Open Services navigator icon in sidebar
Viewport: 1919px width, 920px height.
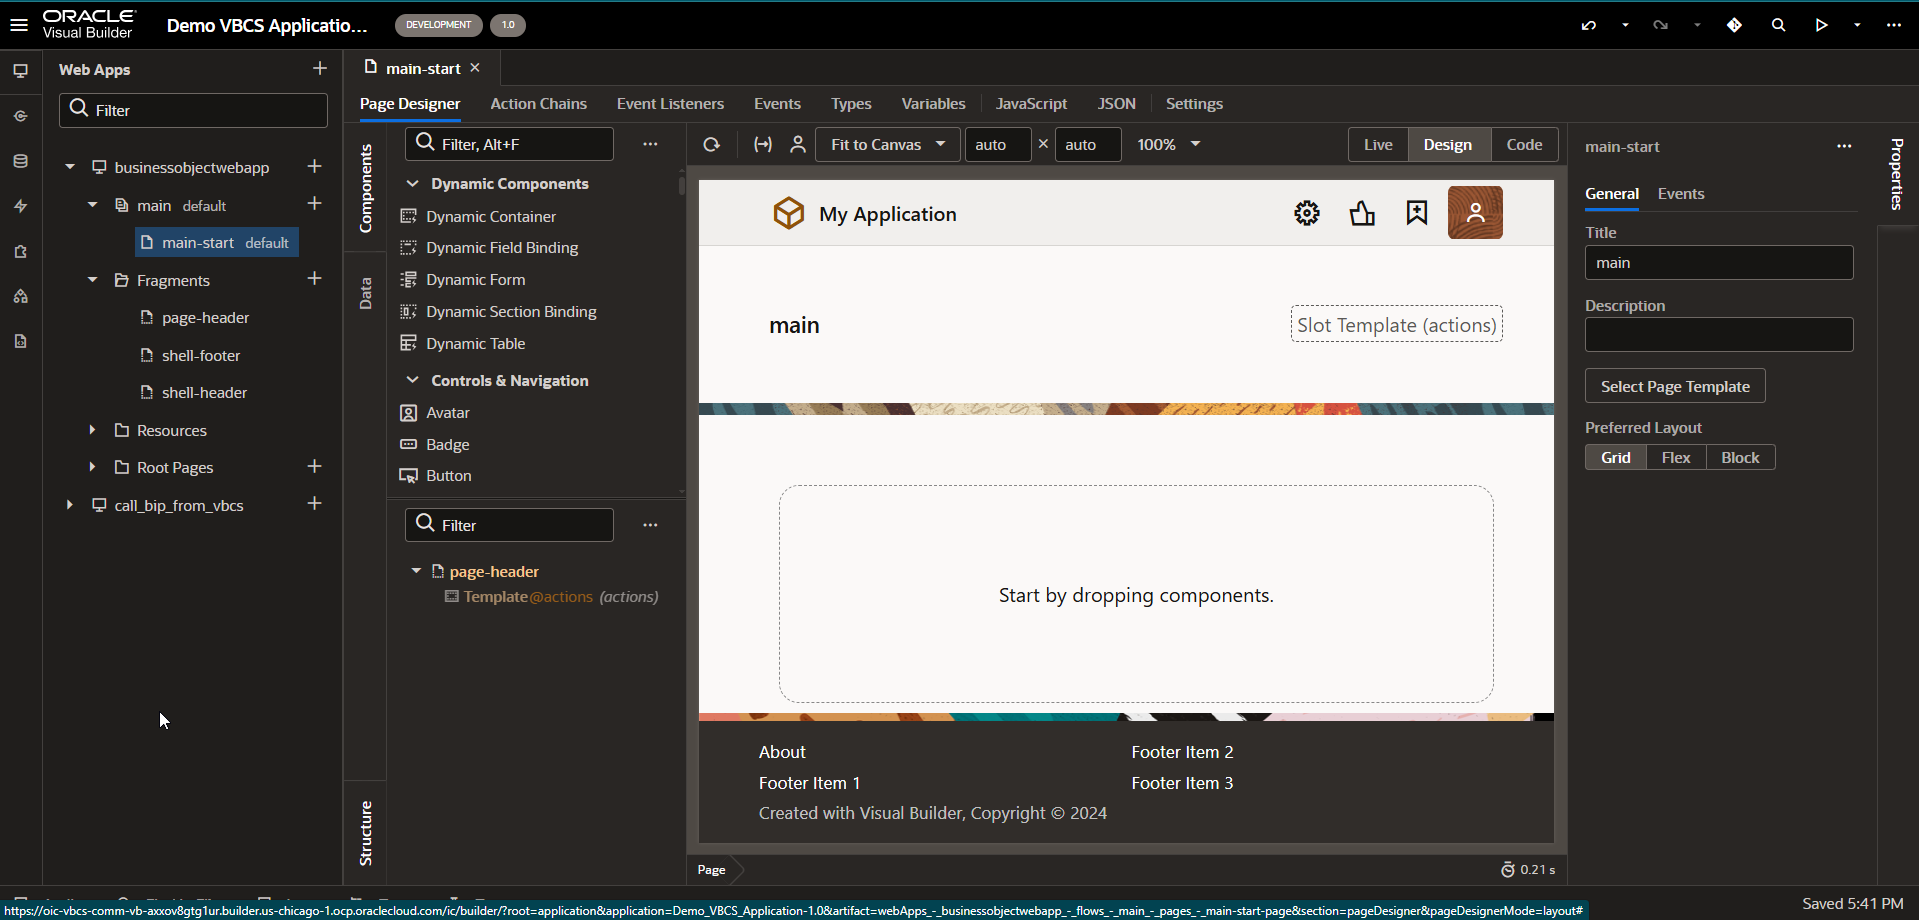(x=20, y=116)
